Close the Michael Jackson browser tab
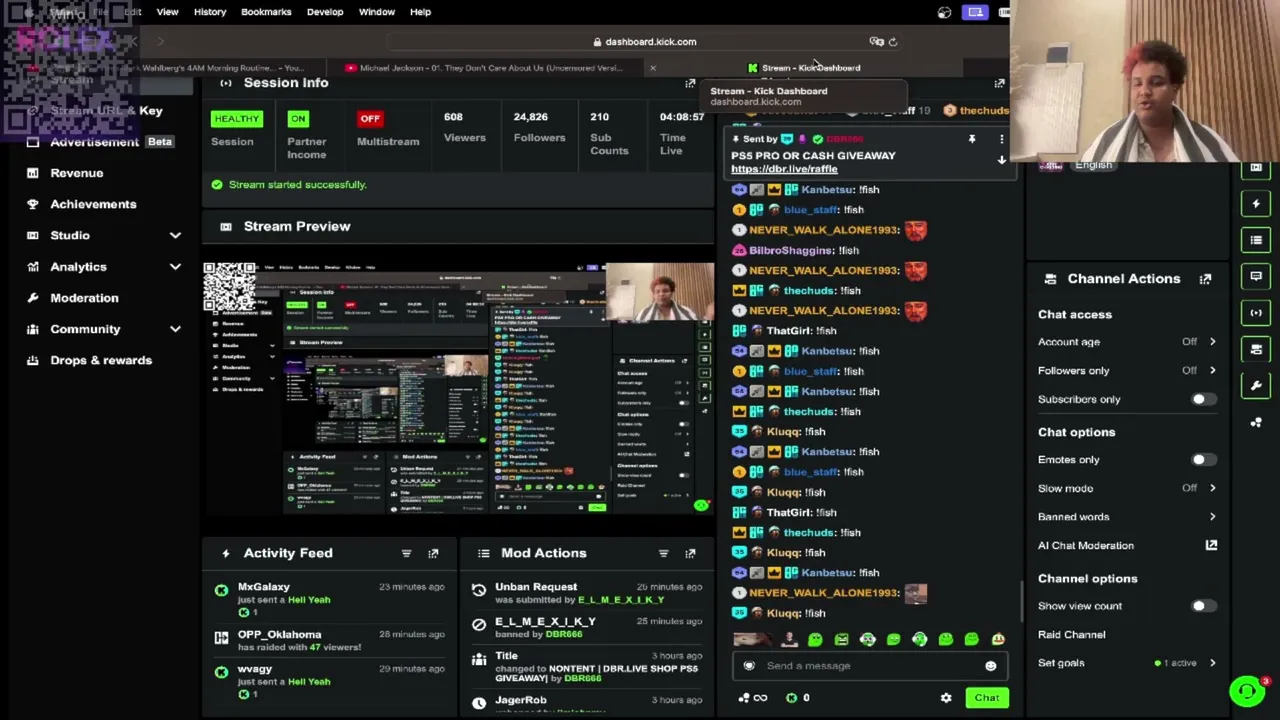This screenshot has width=1280, height=720. pyautogui.click(x=652, y=68)
